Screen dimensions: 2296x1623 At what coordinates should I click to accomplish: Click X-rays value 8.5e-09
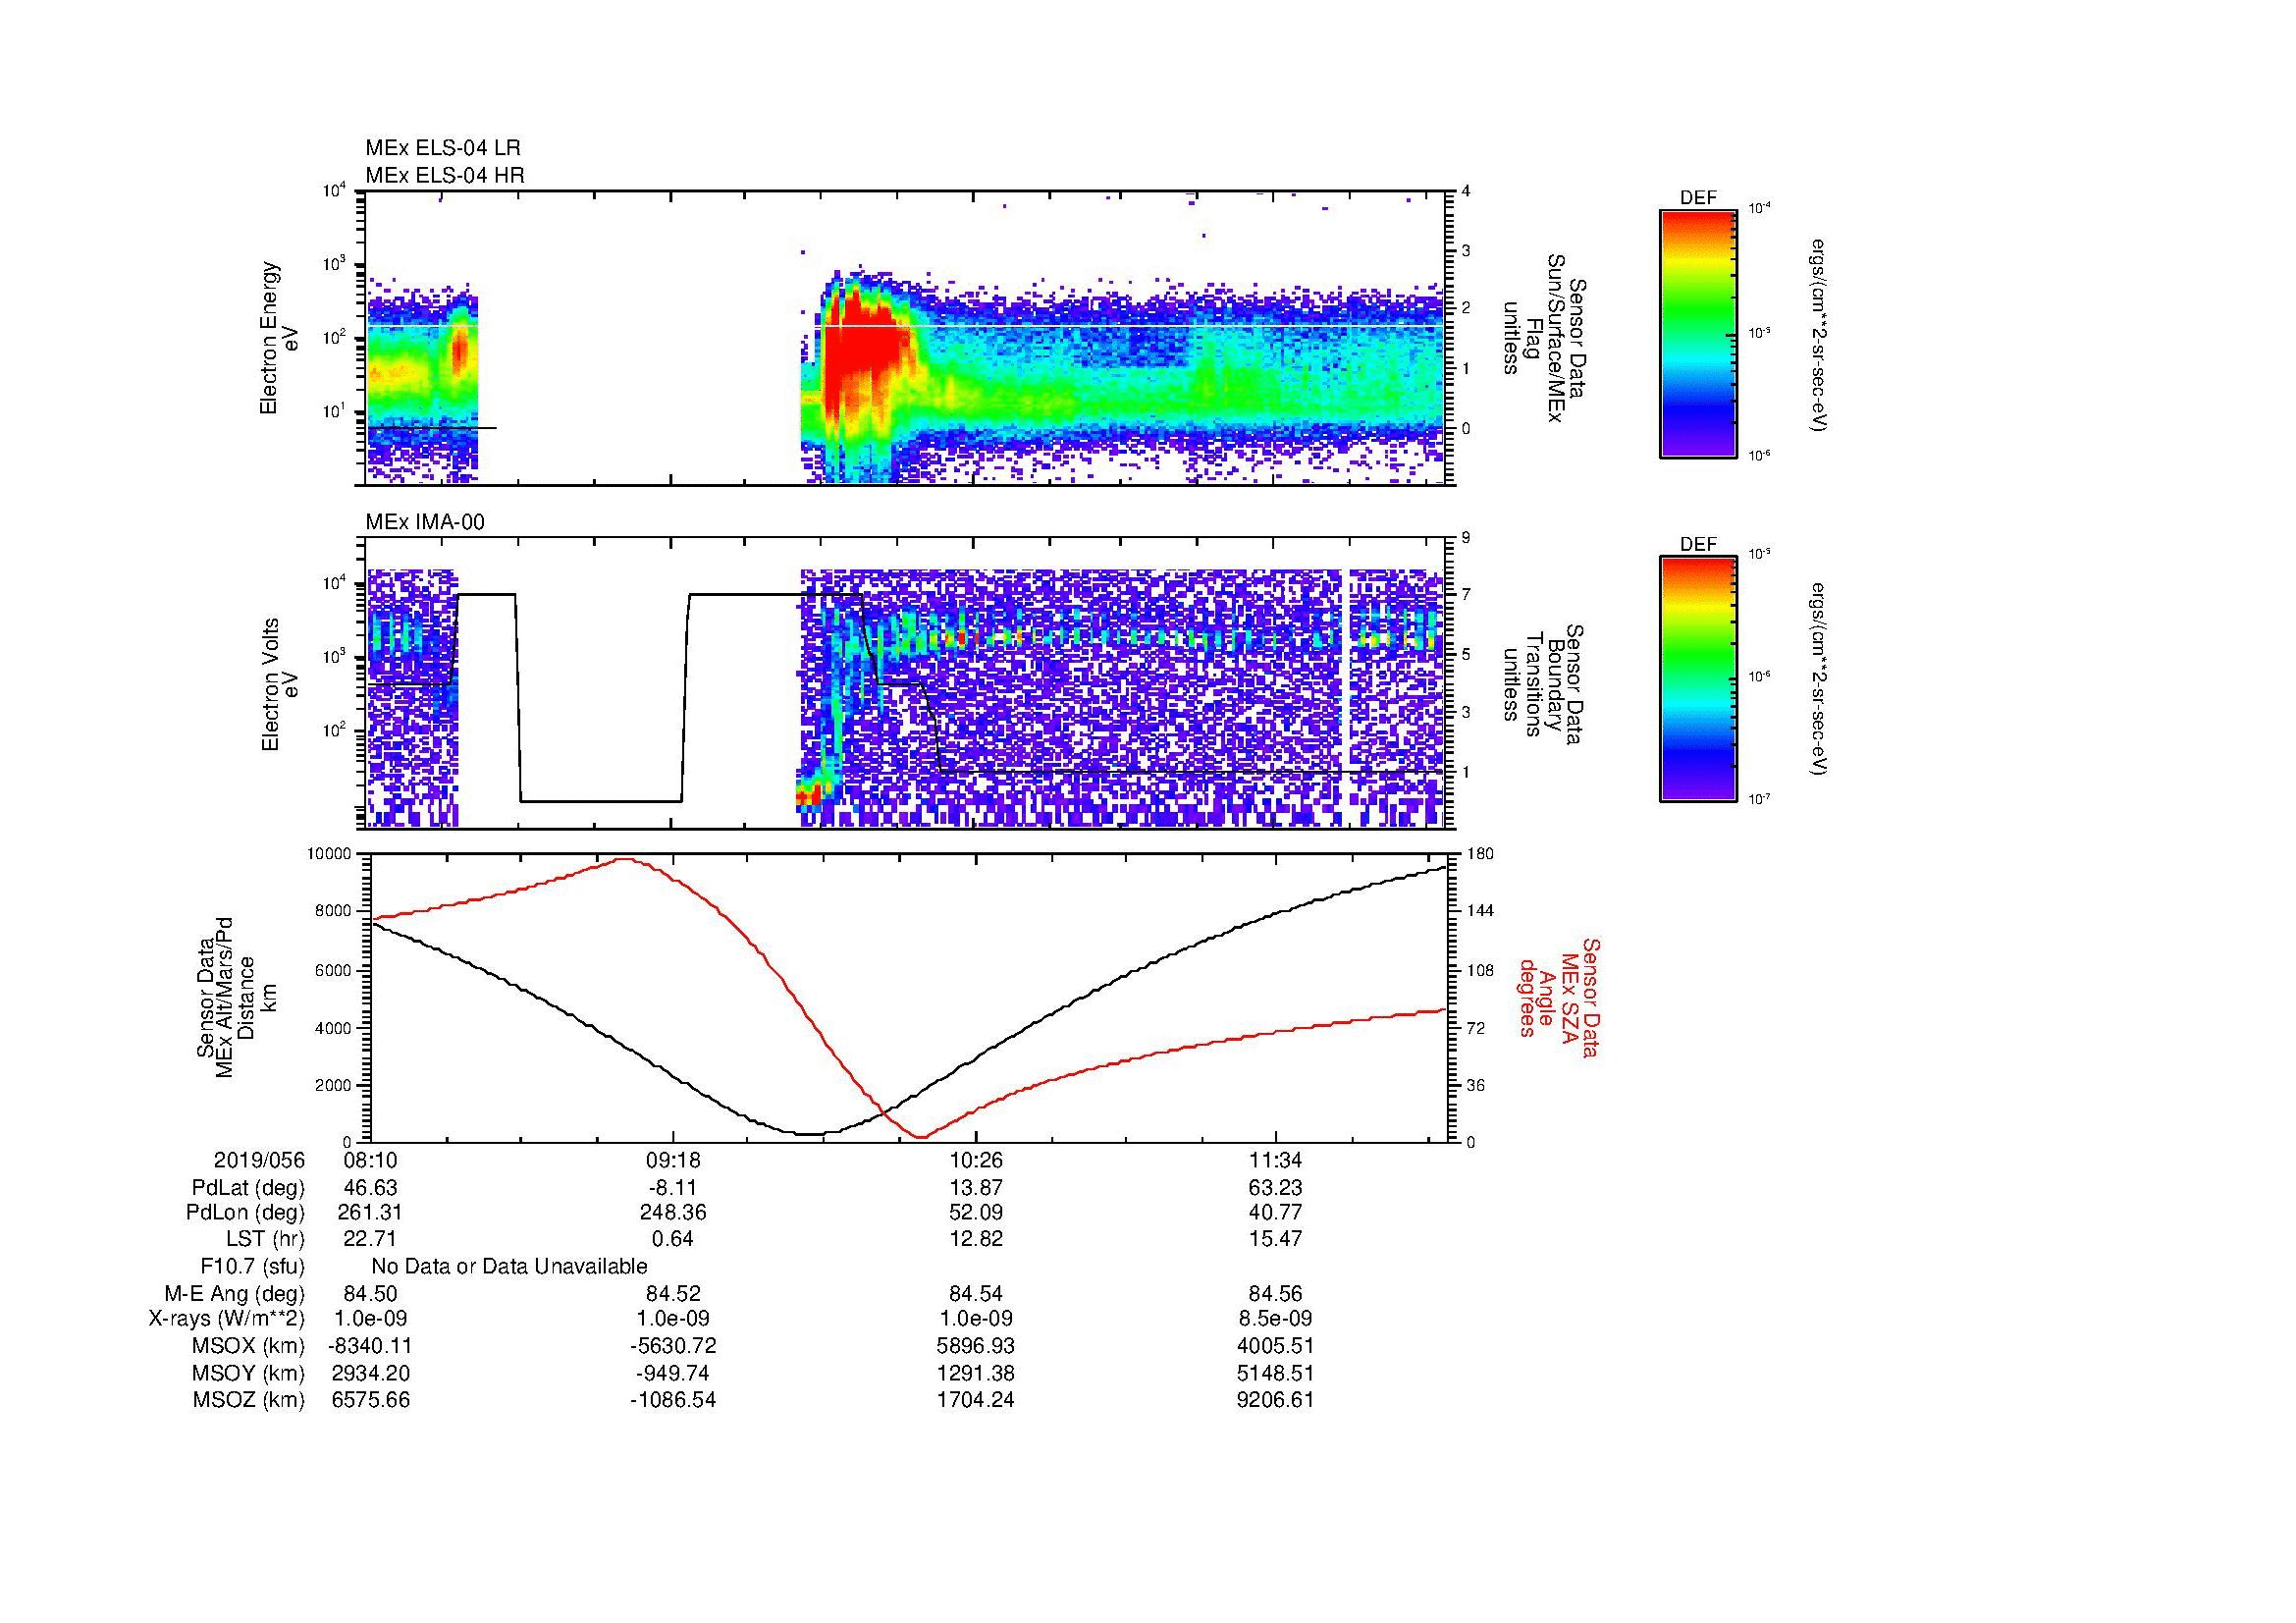[1276, 1319]
